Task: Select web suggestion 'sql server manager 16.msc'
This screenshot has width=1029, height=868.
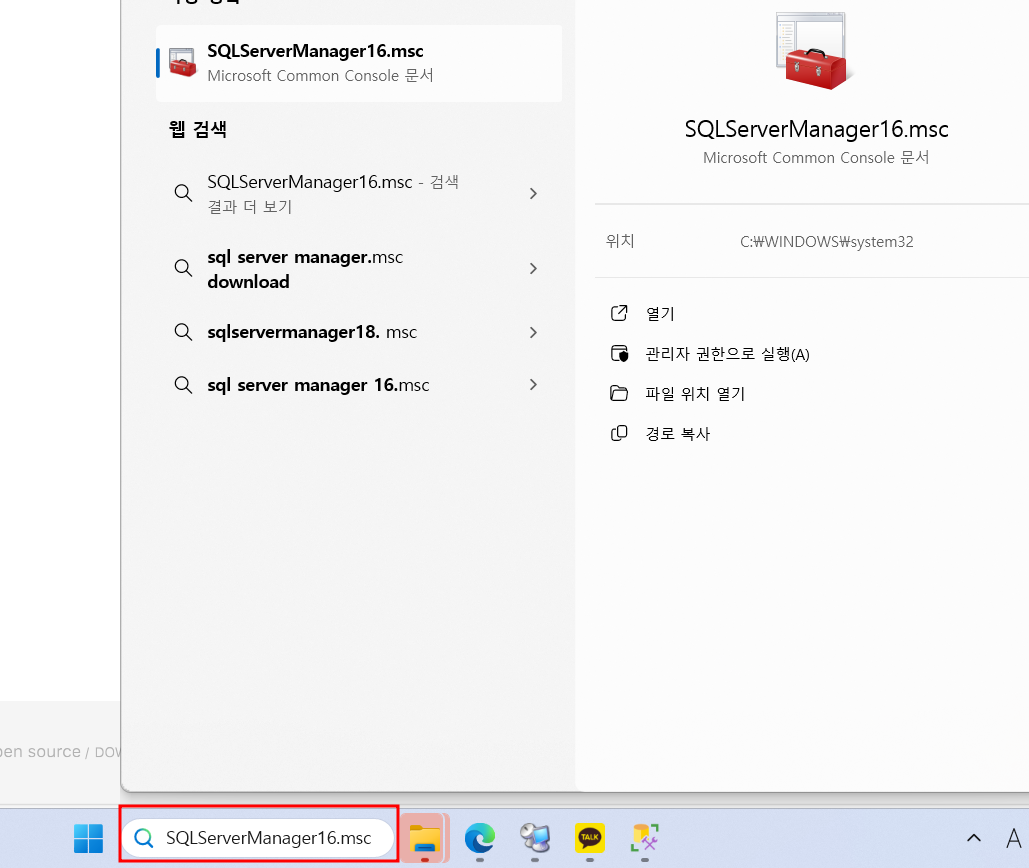Action: point(359,385)
